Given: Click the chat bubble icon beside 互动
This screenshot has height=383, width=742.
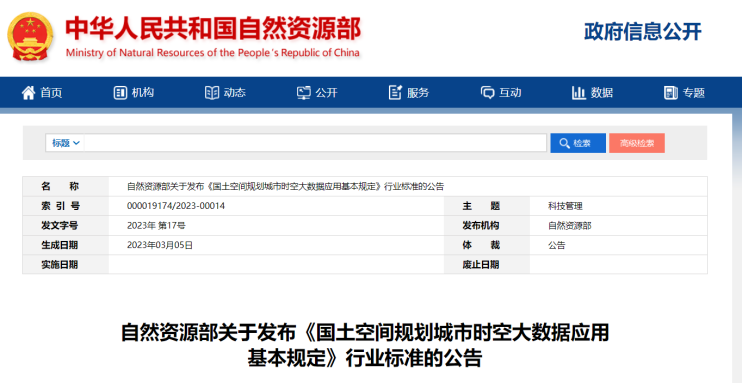Looking at the screenshot, I should tap(487, 93).
